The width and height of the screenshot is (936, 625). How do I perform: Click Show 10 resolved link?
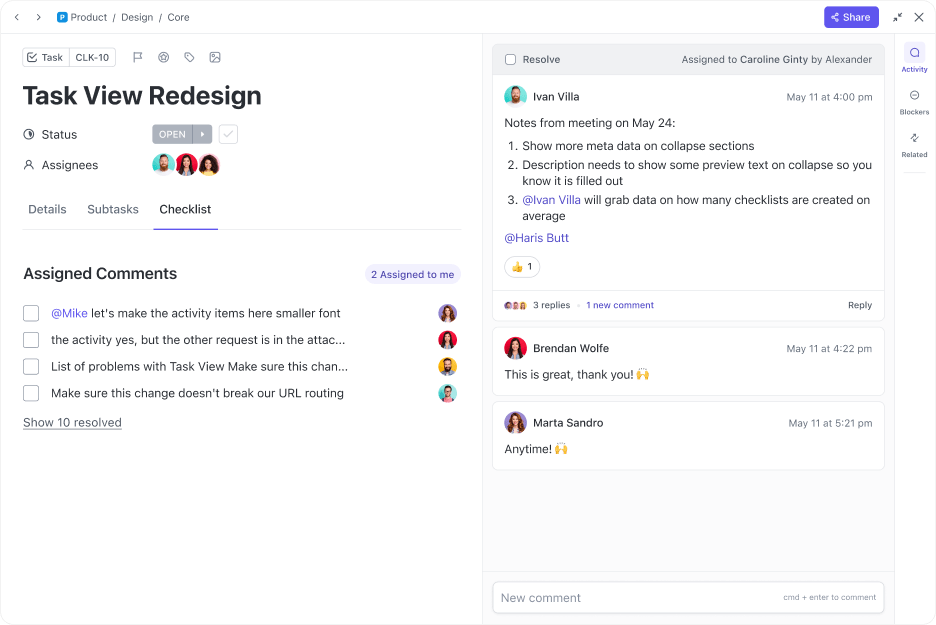coord(72,422)
